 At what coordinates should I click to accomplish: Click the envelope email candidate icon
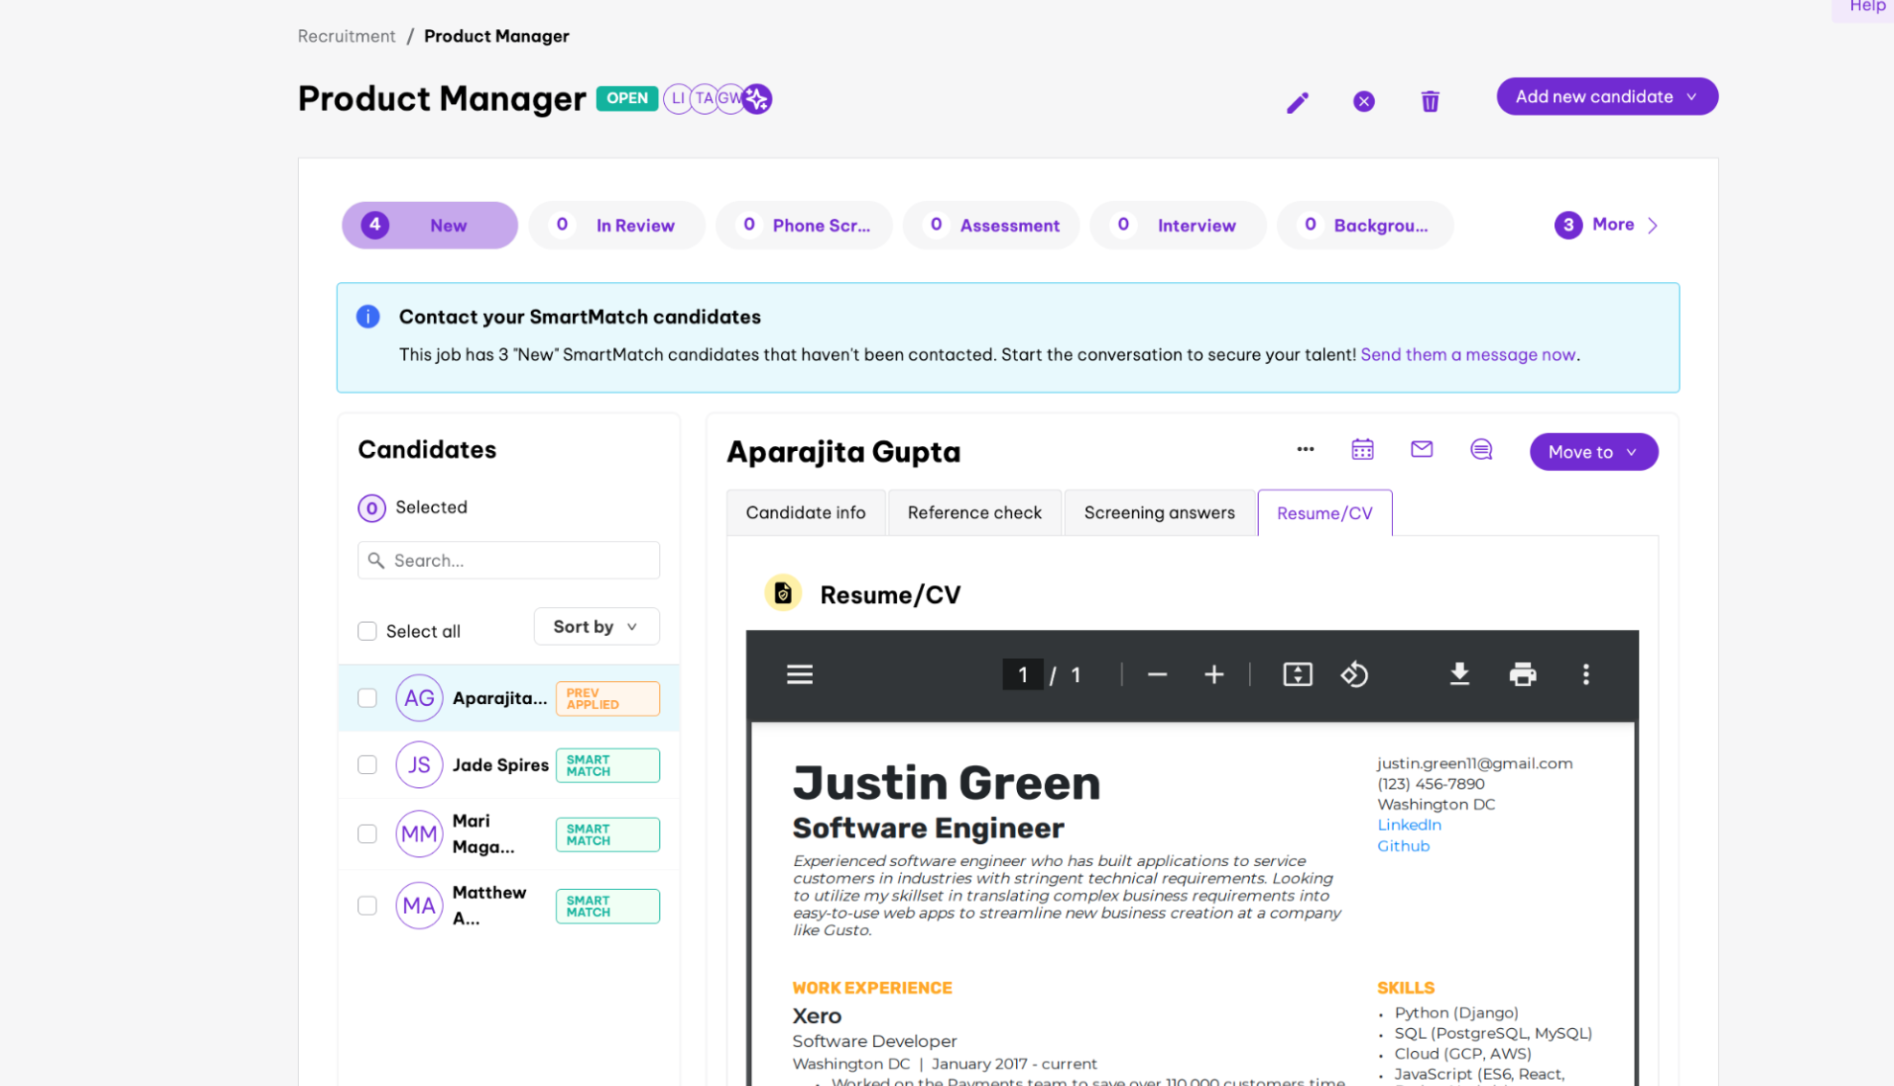tap(1421, 449)
